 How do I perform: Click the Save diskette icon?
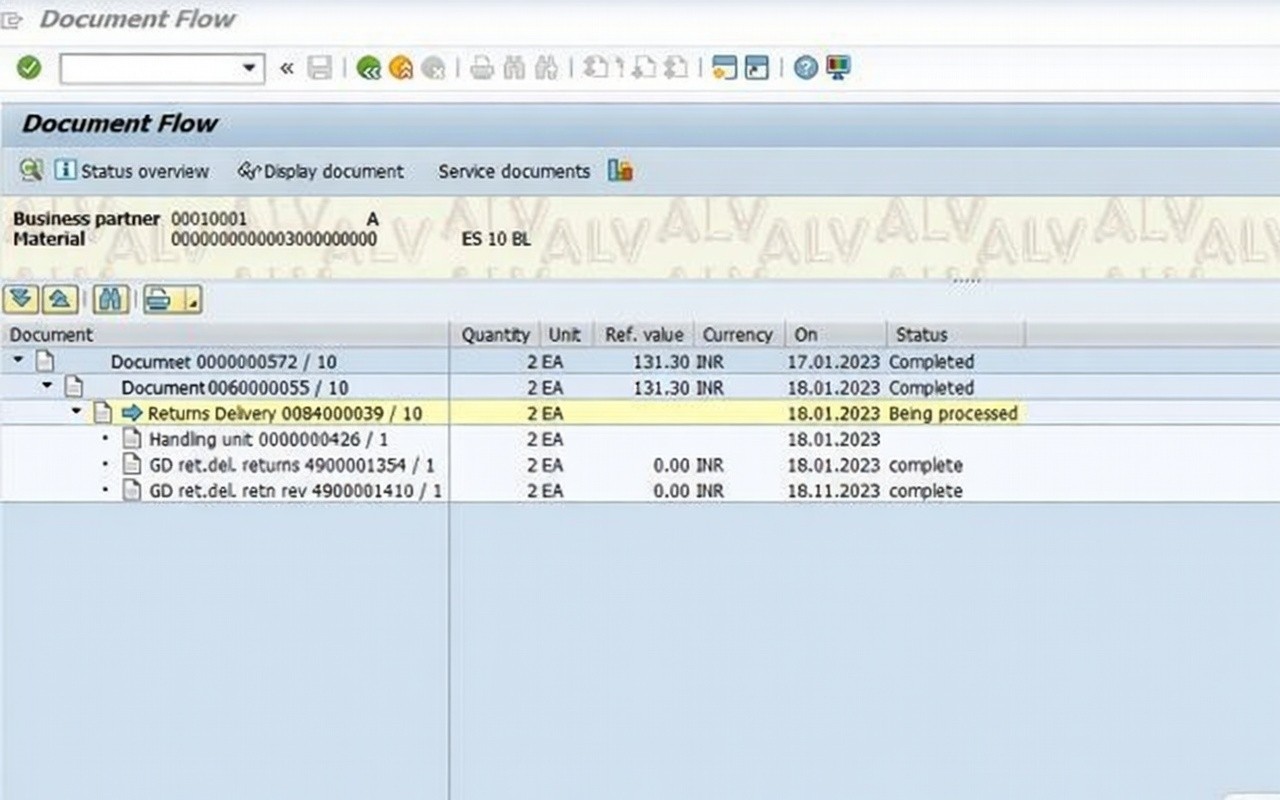tap(319, 68)
